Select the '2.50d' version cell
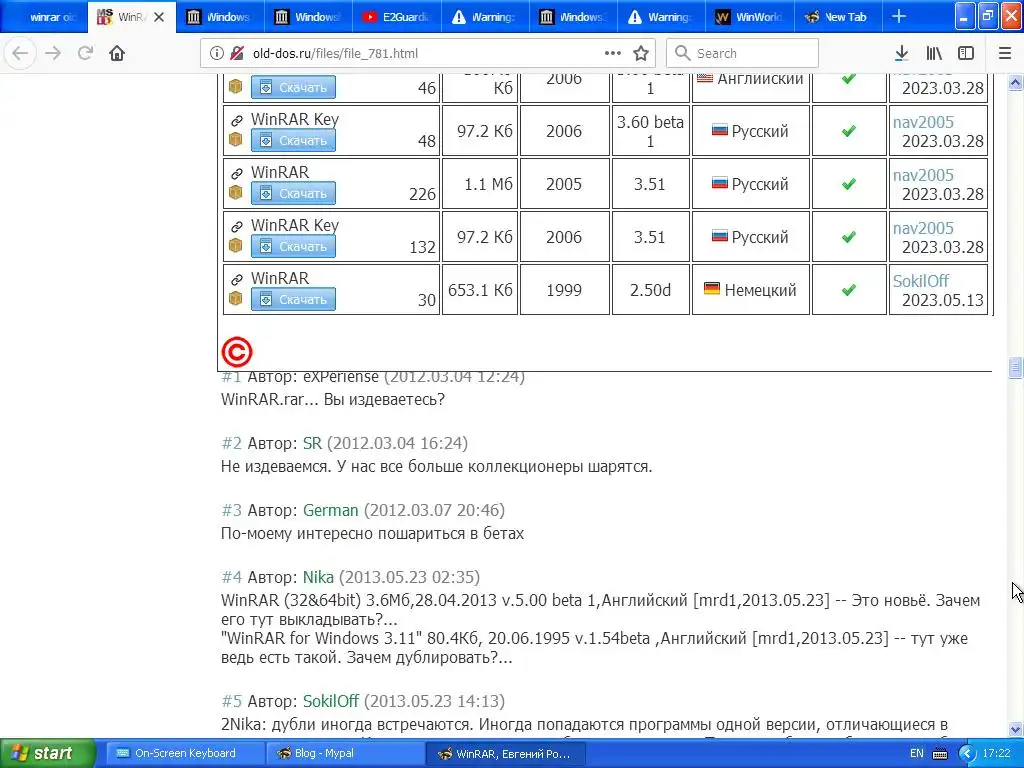Screen dimensions: 1024x768 650,289
